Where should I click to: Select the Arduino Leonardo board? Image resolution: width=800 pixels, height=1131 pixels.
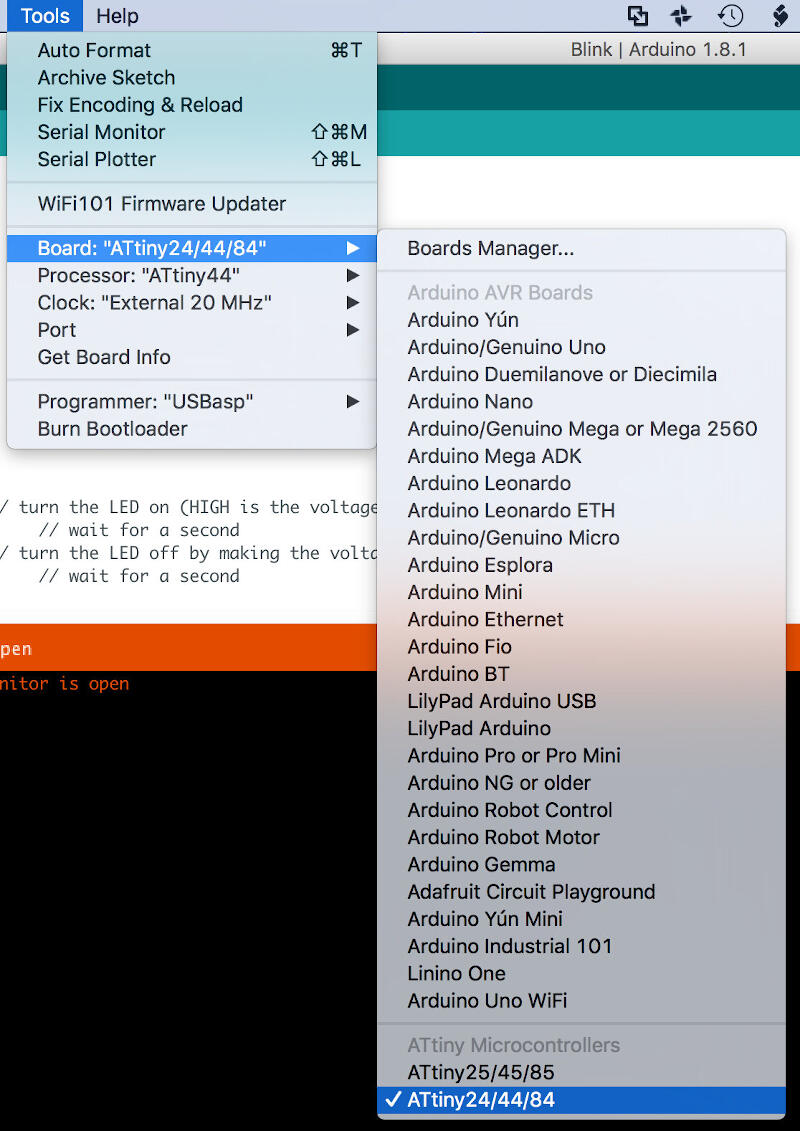click(581, 483)
